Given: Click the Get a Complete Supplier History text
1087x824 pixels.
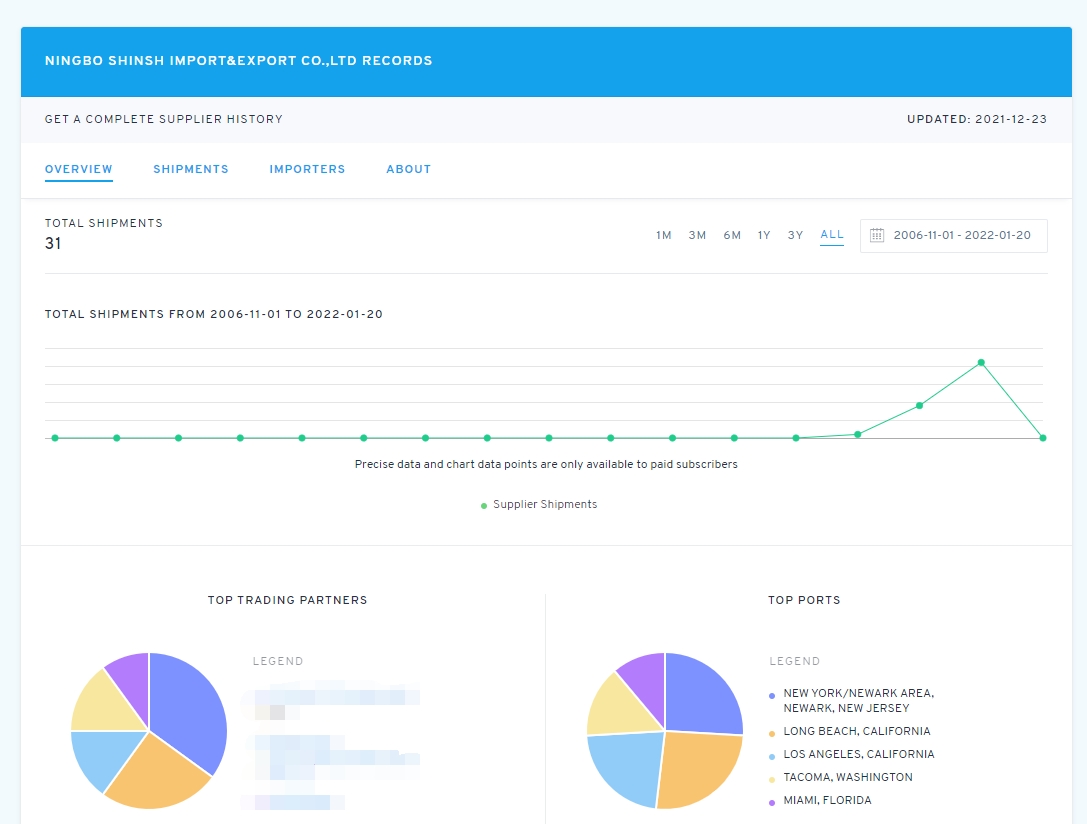Looking at the screenshot, I should click(164, 119).
